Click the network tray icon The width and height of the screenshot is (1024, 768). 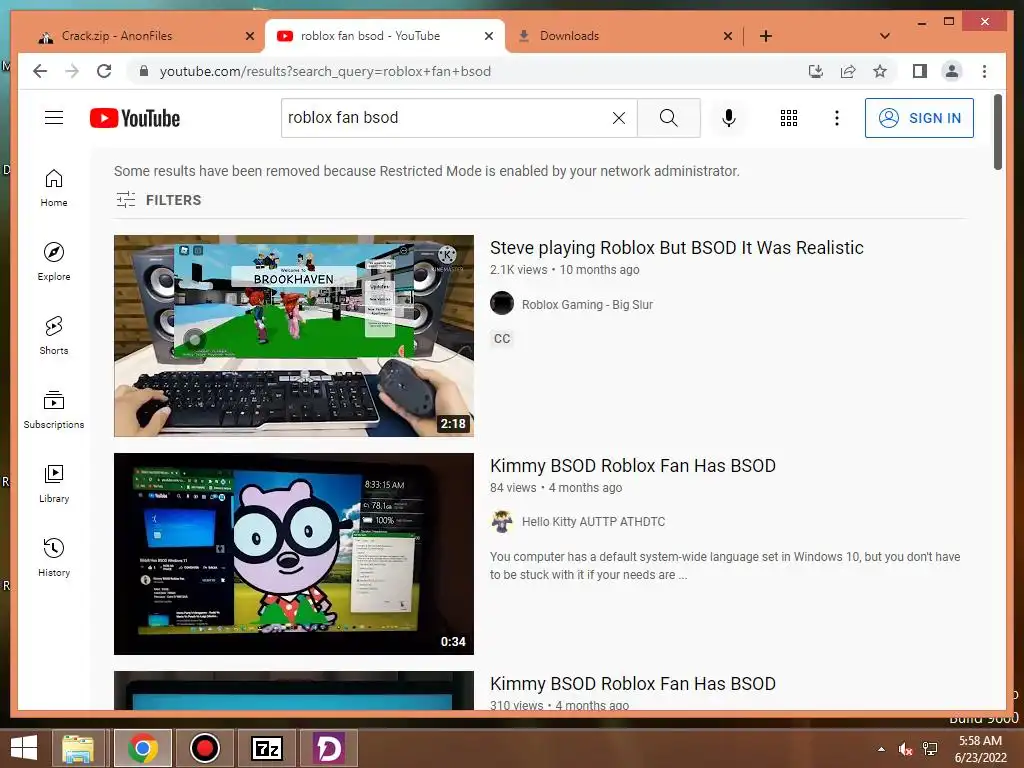930,749
